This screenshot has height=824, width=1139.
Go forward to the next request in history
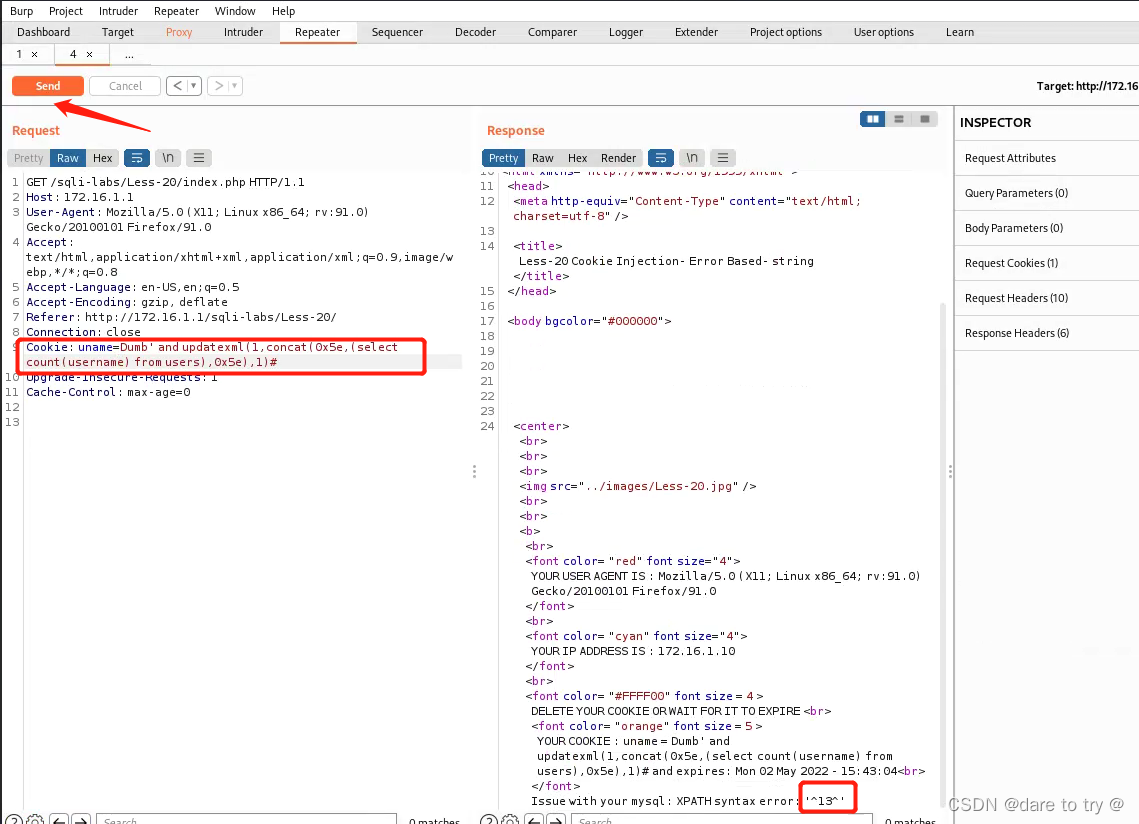coord(219,86)
